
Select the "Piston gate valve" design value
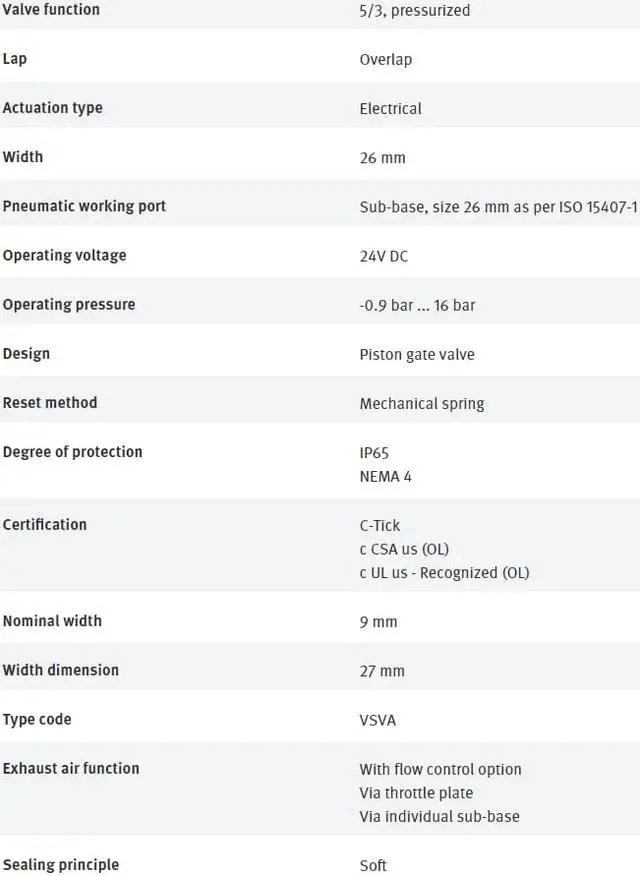click(x=417, y=354)
